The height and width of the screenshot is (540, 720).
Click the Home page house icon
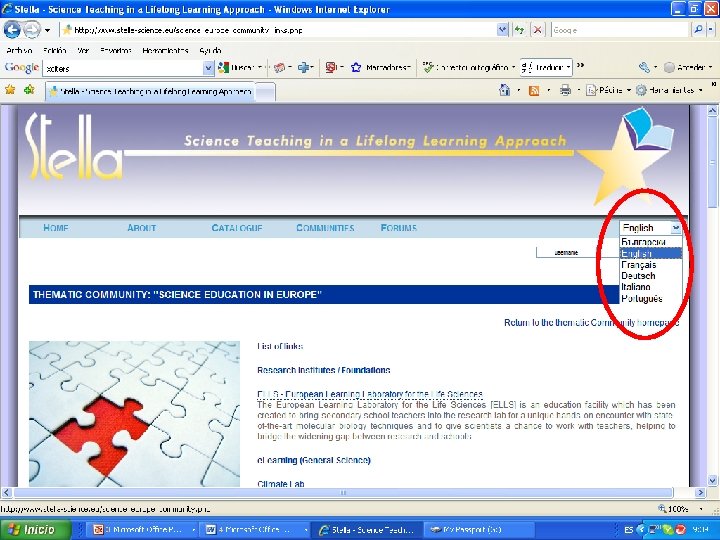(504, 90)
